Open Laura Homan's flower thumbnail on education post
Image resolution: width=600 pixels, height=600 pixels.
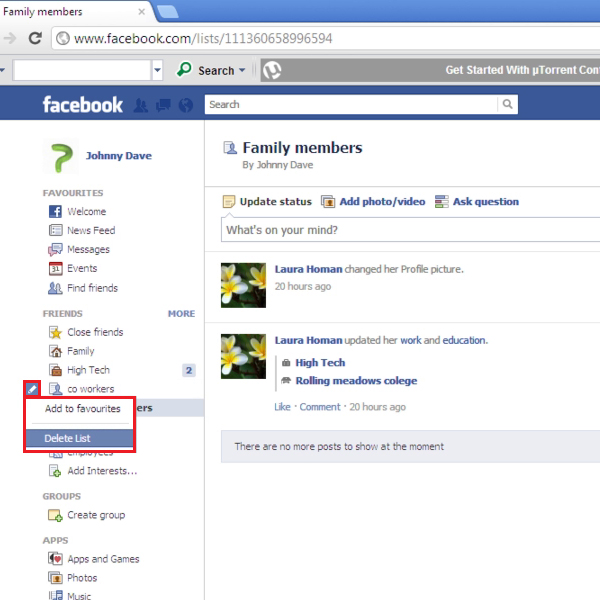[243, 356]
